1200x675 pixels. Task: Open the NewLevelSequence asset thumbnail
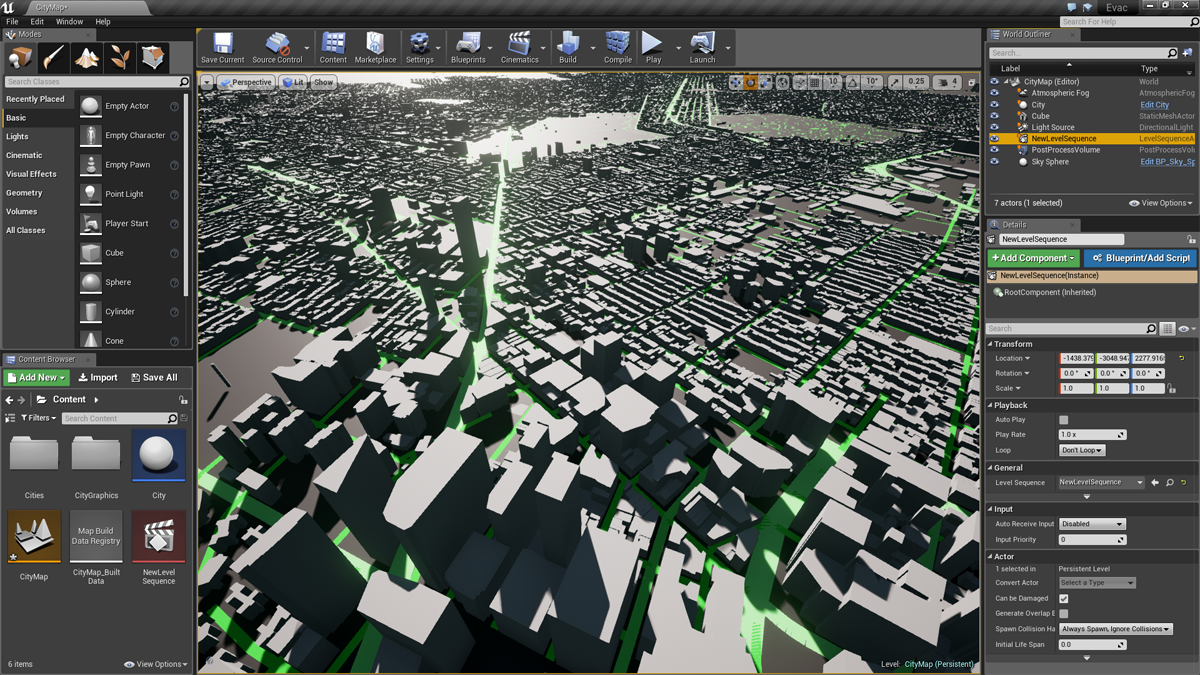tap(157, 537)
